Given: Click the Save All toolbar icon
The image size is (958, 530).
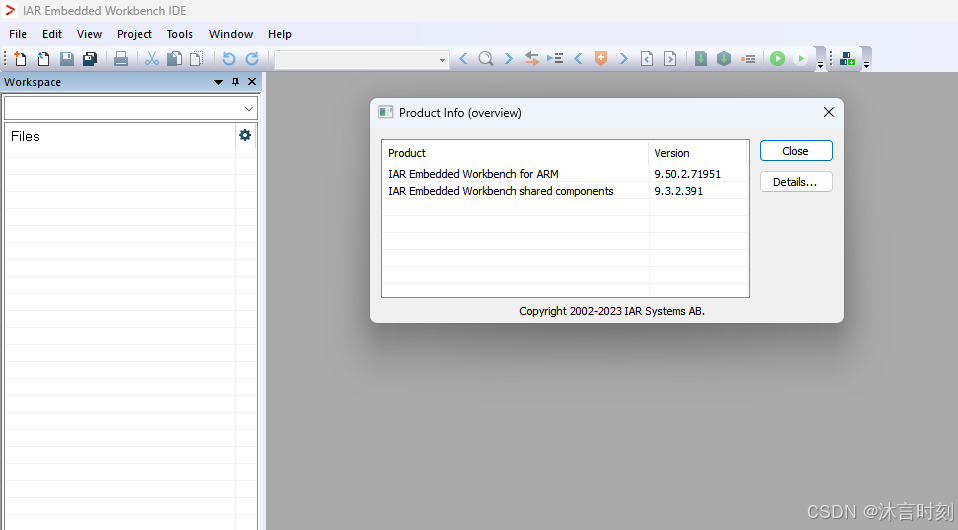Looking at the screenshot, I should pos(90,59).
